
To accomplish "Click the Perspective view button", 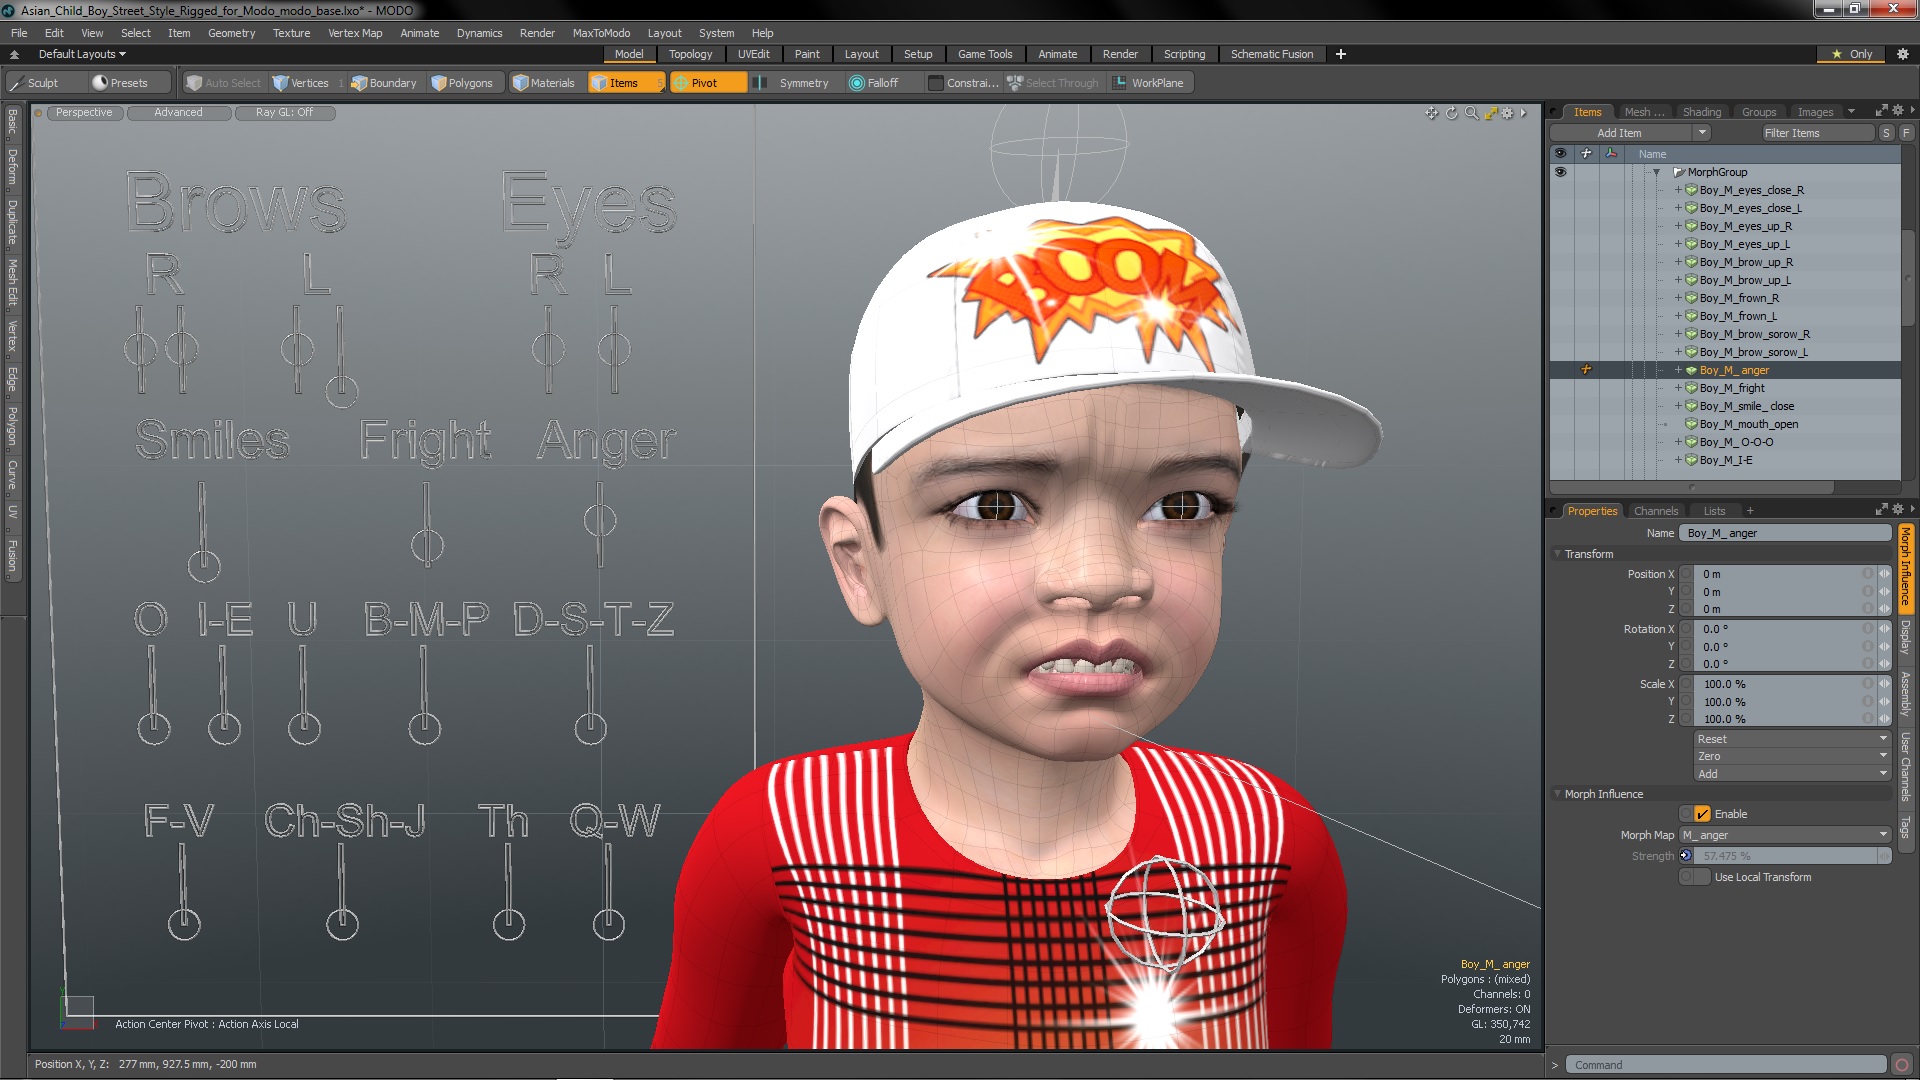I will tap(84, 113).
